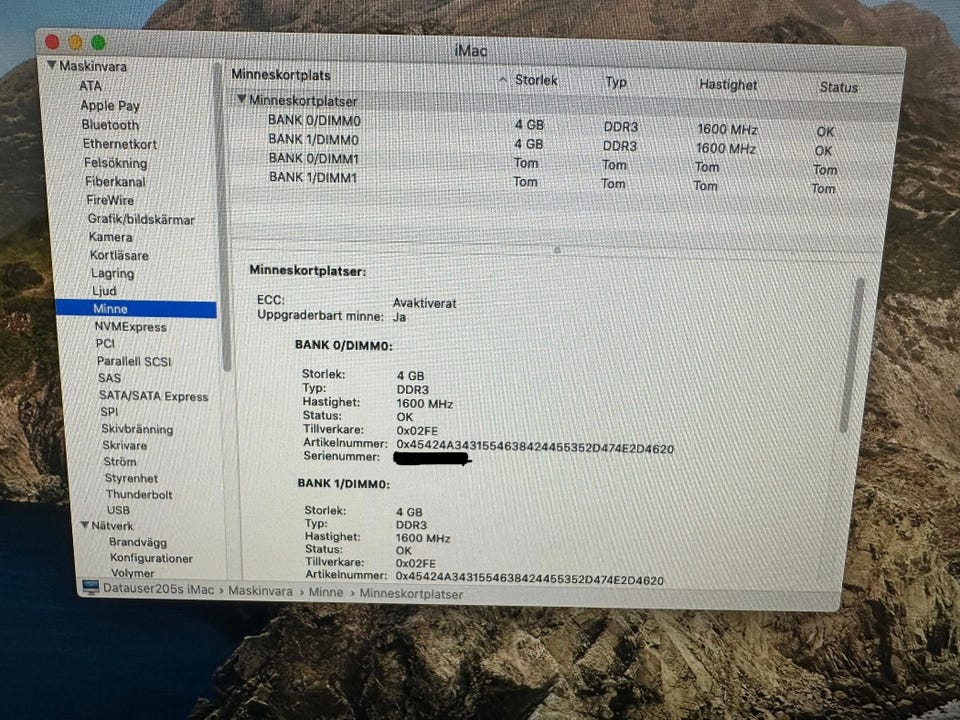Screen dimensions: 960x720
Task: Click the split-pane divider handle dot
Action: [557, 250]
